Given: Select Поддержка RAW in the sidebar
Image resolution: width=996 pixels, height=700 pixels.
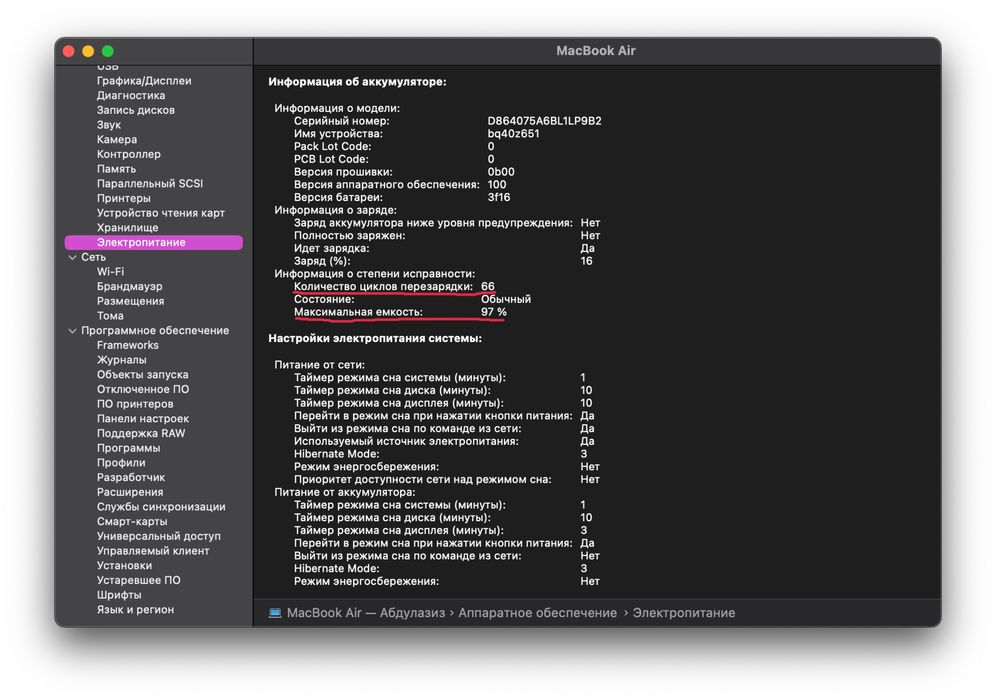Looking at the screenshot, I should coord(141,433).
